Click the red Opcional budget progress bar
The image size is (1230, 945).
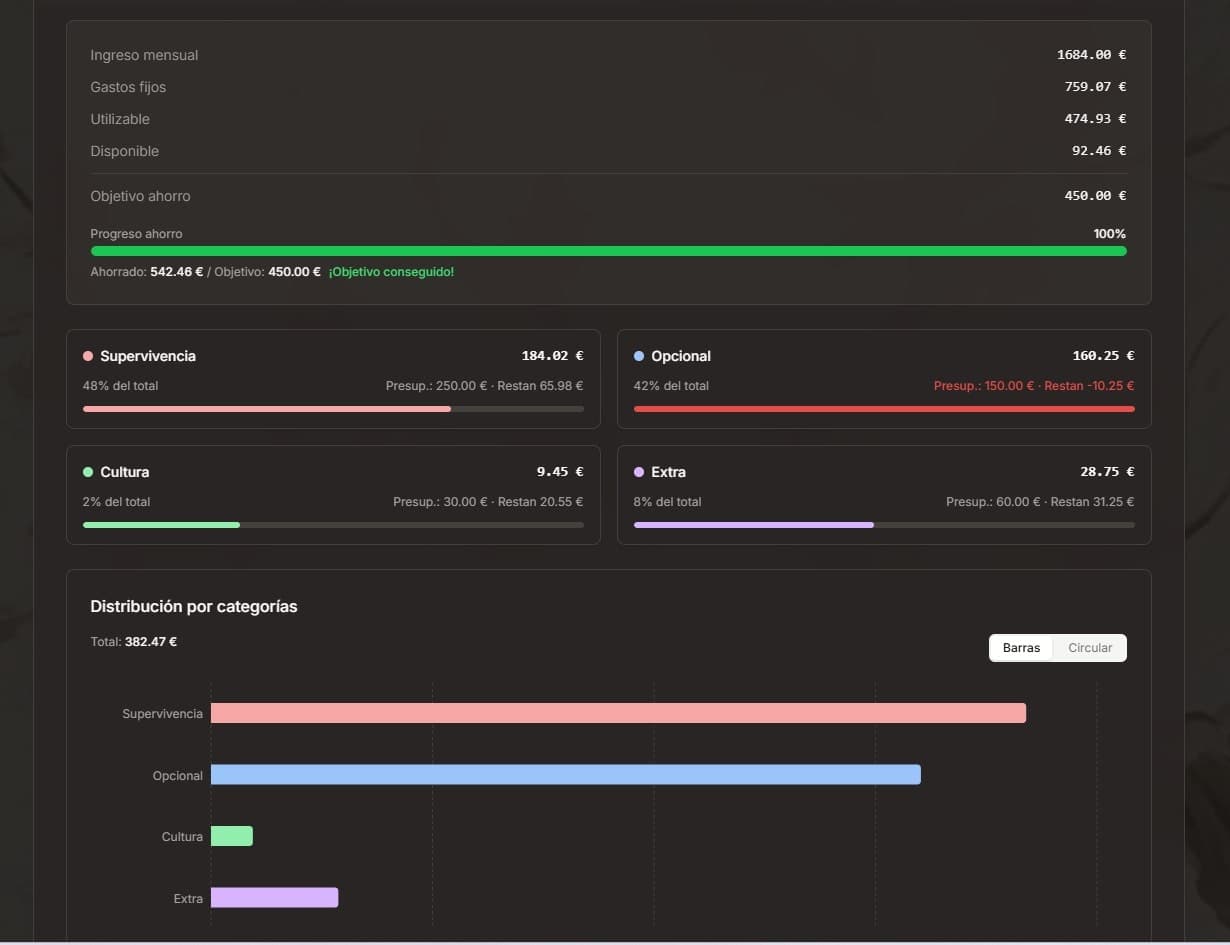pos(884,409)
